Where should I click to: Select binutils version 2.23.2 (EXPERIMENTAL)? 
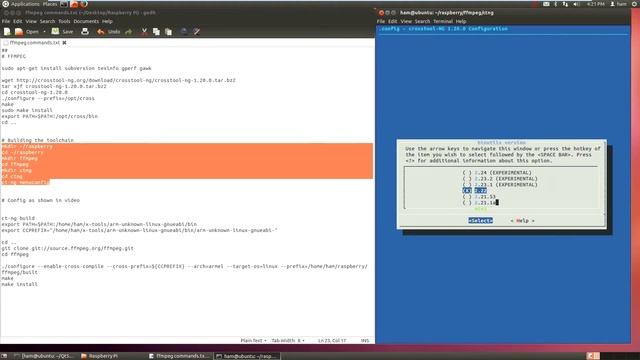tap(500, 179)
